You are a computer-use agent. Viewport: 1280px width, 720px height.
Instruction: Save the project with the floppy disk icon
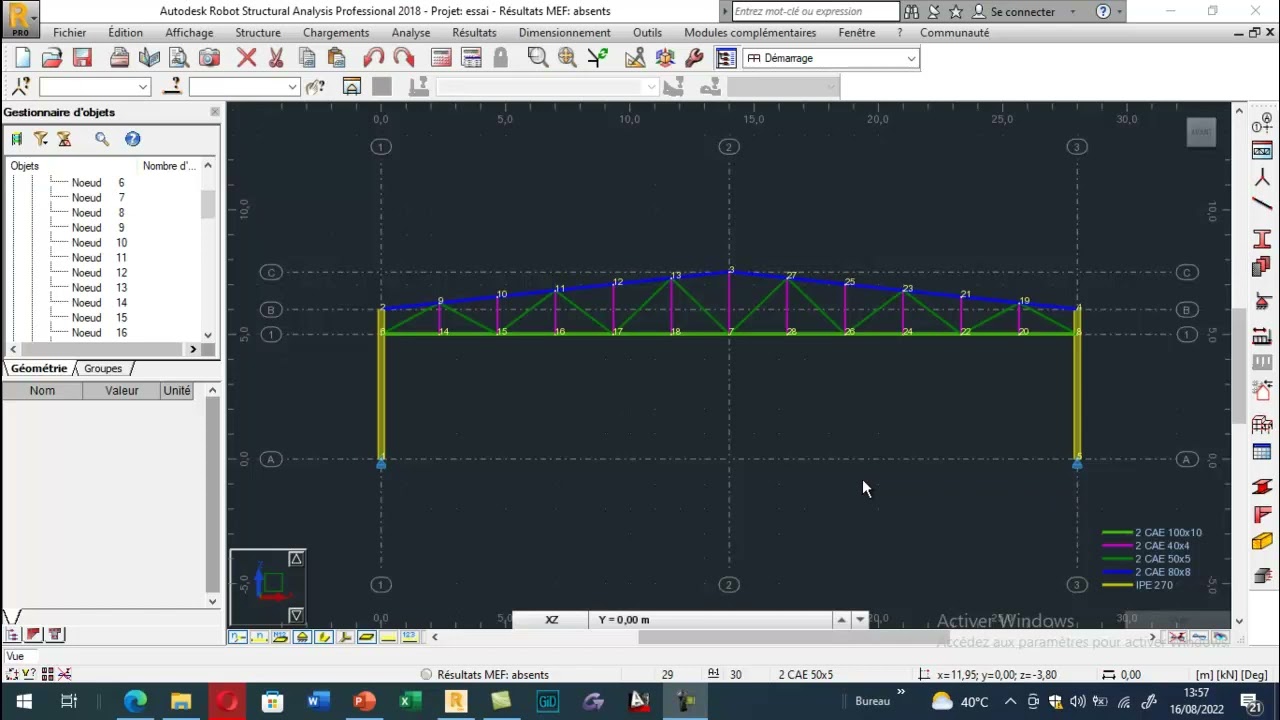point(82,58)
